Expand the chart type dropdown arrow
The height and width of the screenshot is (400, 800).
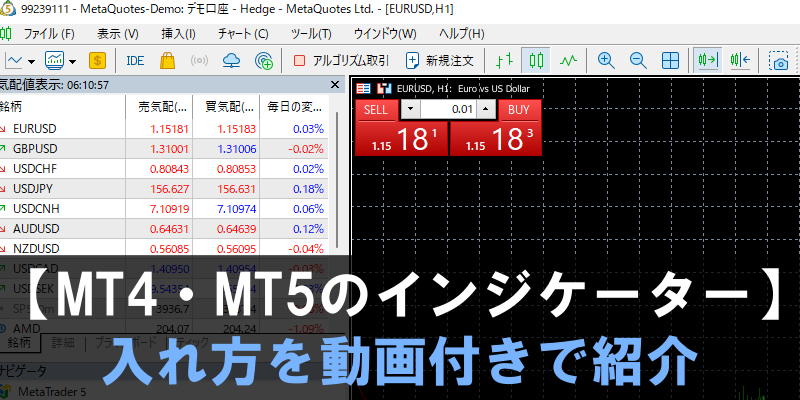(x=31, y=62)
